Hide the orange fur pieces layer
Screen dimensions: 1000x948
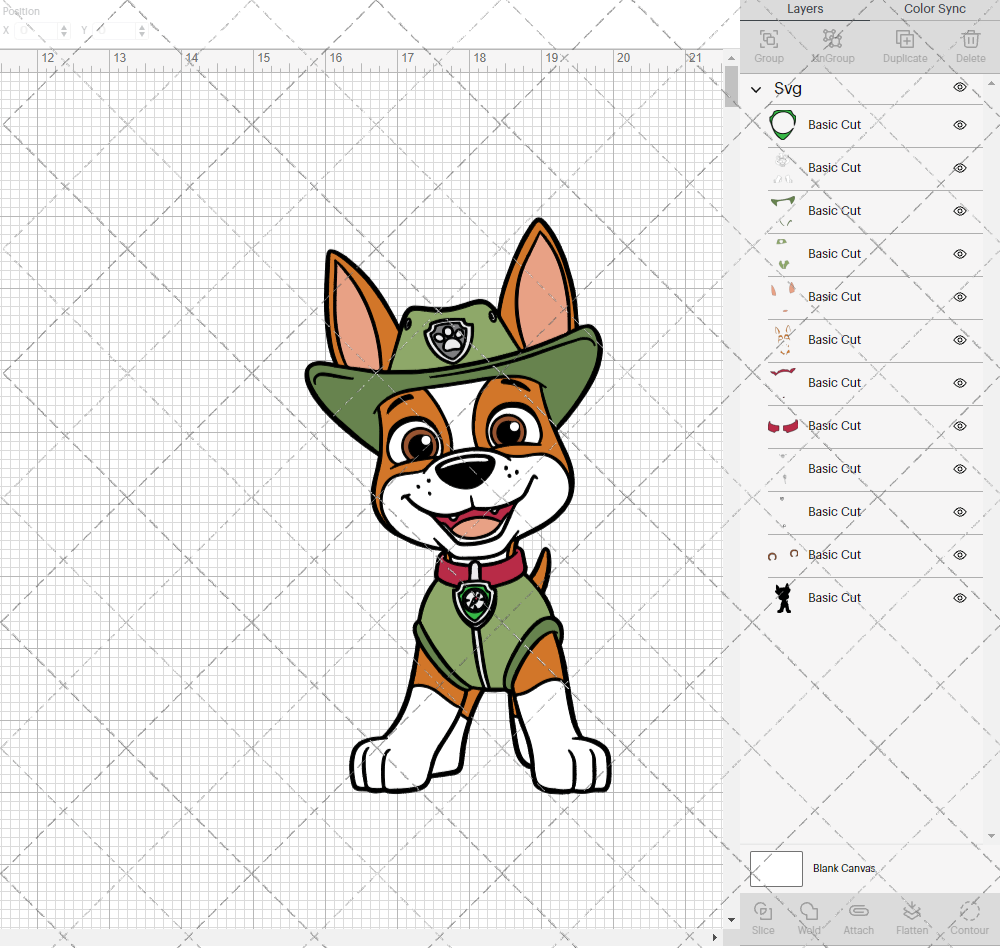pyautogui.click(x=960, y=339)
